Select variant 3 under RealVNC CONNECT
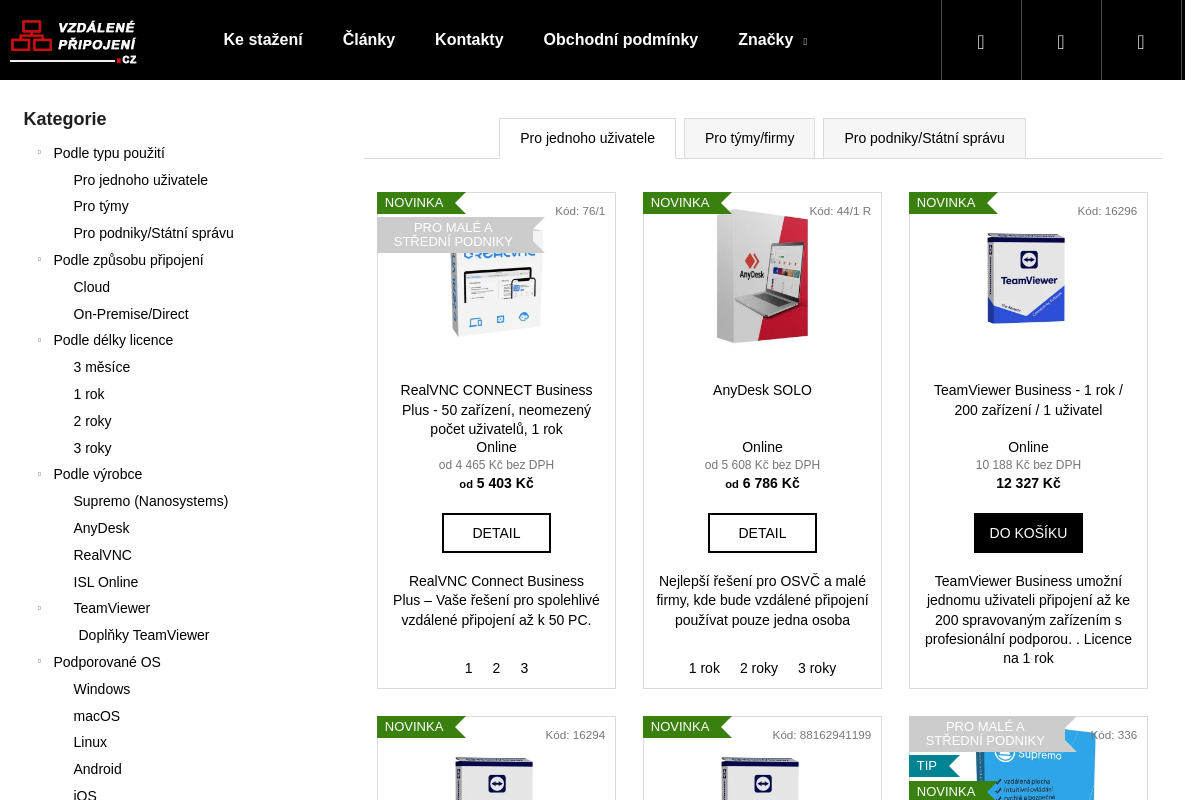The height and width of the screenshot is (800, 1200). click(524, 668)
